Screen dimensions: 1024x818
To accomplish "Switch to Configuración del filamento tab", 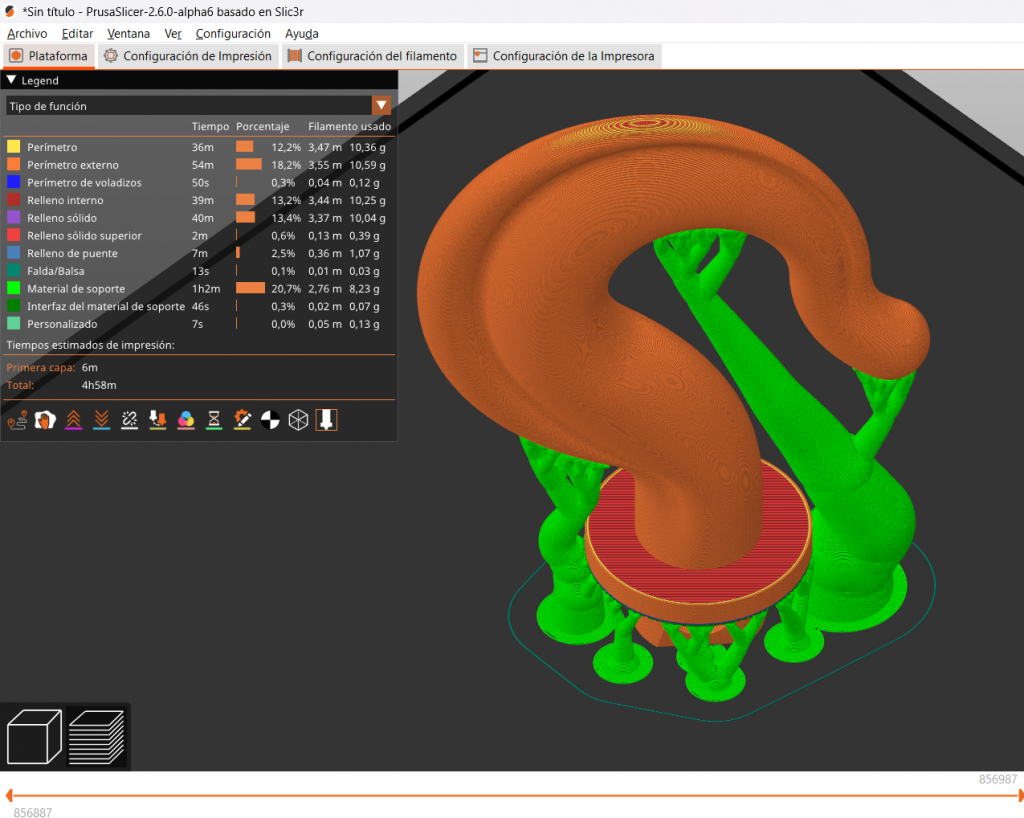I will [x=372, y=56].
